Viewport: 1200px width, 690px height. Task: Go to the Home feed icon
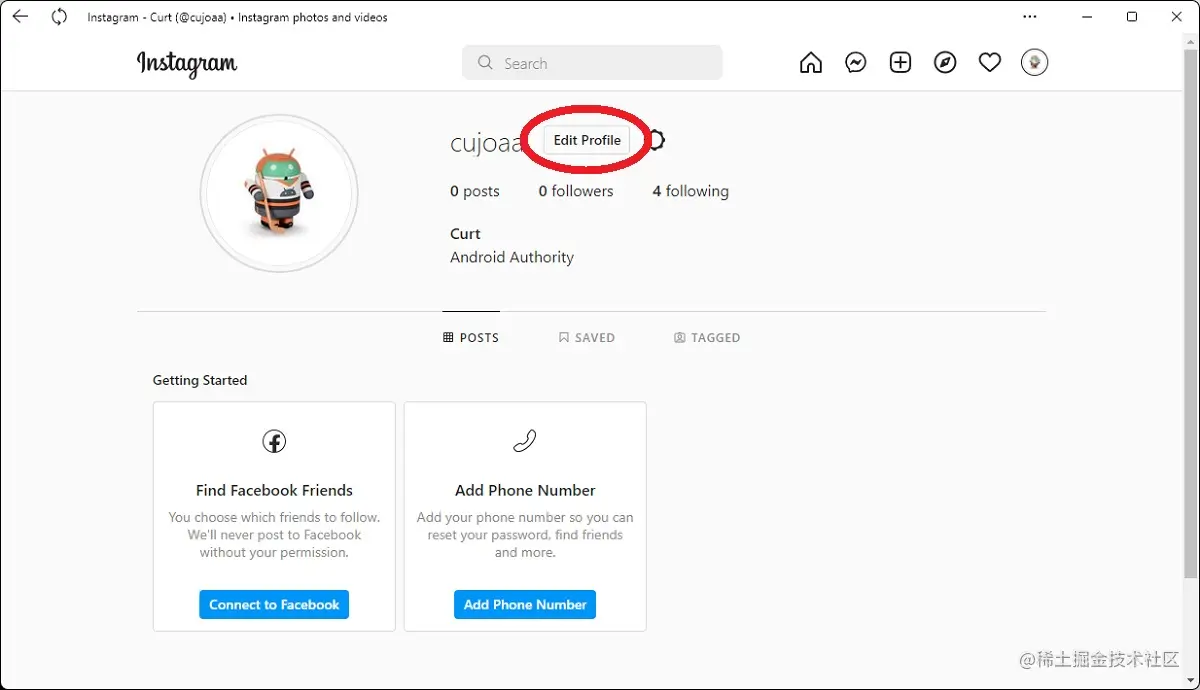(x=811, y=63)
